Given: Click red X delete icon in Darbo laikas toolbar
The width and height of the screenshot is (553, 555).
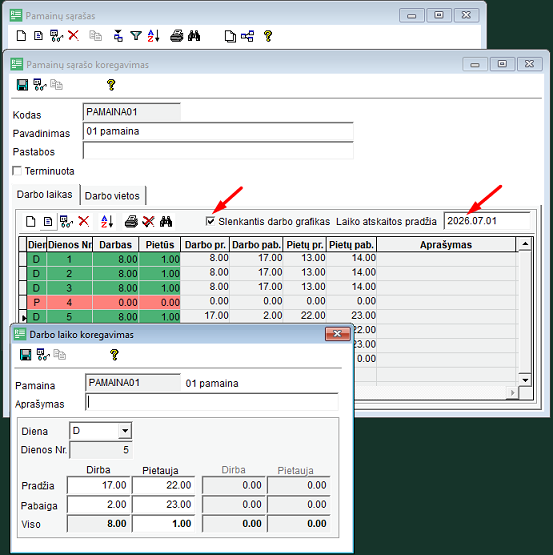Looking at the screenshot, I should point(84,222).
